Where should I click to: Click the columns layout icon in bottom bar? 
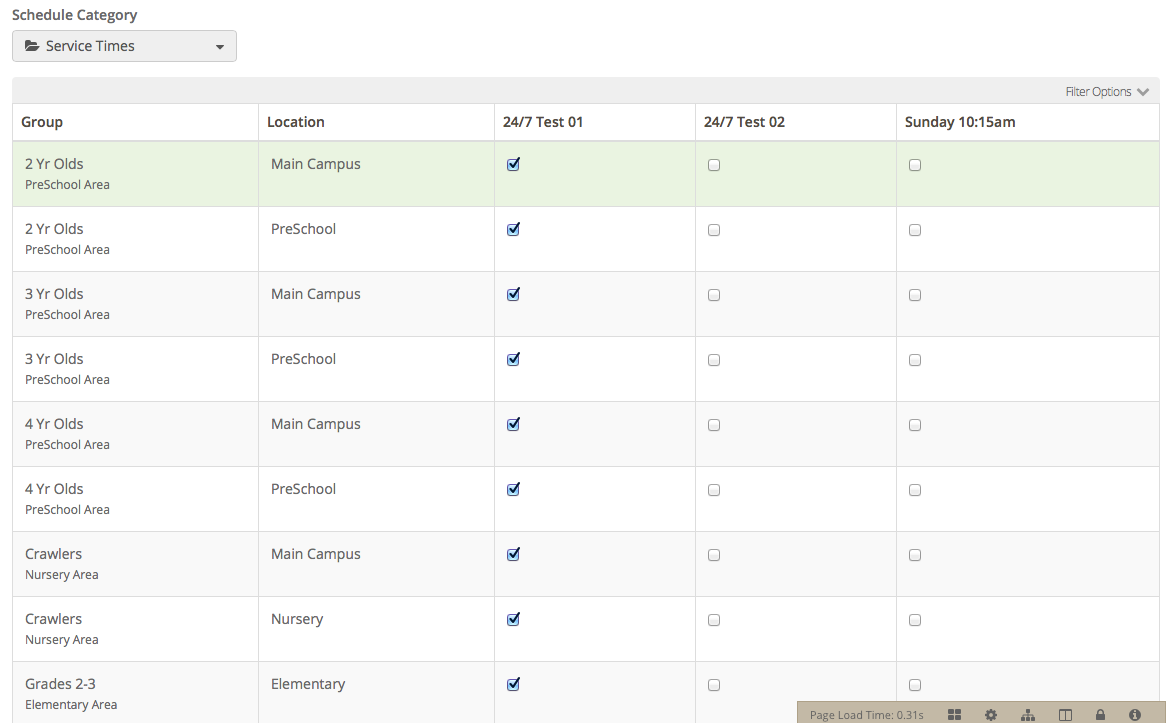[x=1064, y=714]
